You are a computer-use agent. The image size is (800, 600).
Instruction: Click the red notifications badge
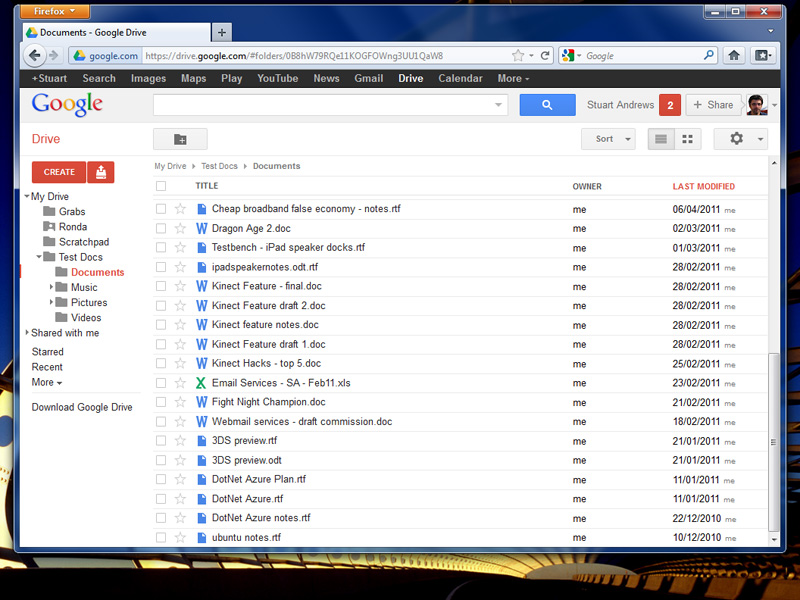[x=670, y=105]
